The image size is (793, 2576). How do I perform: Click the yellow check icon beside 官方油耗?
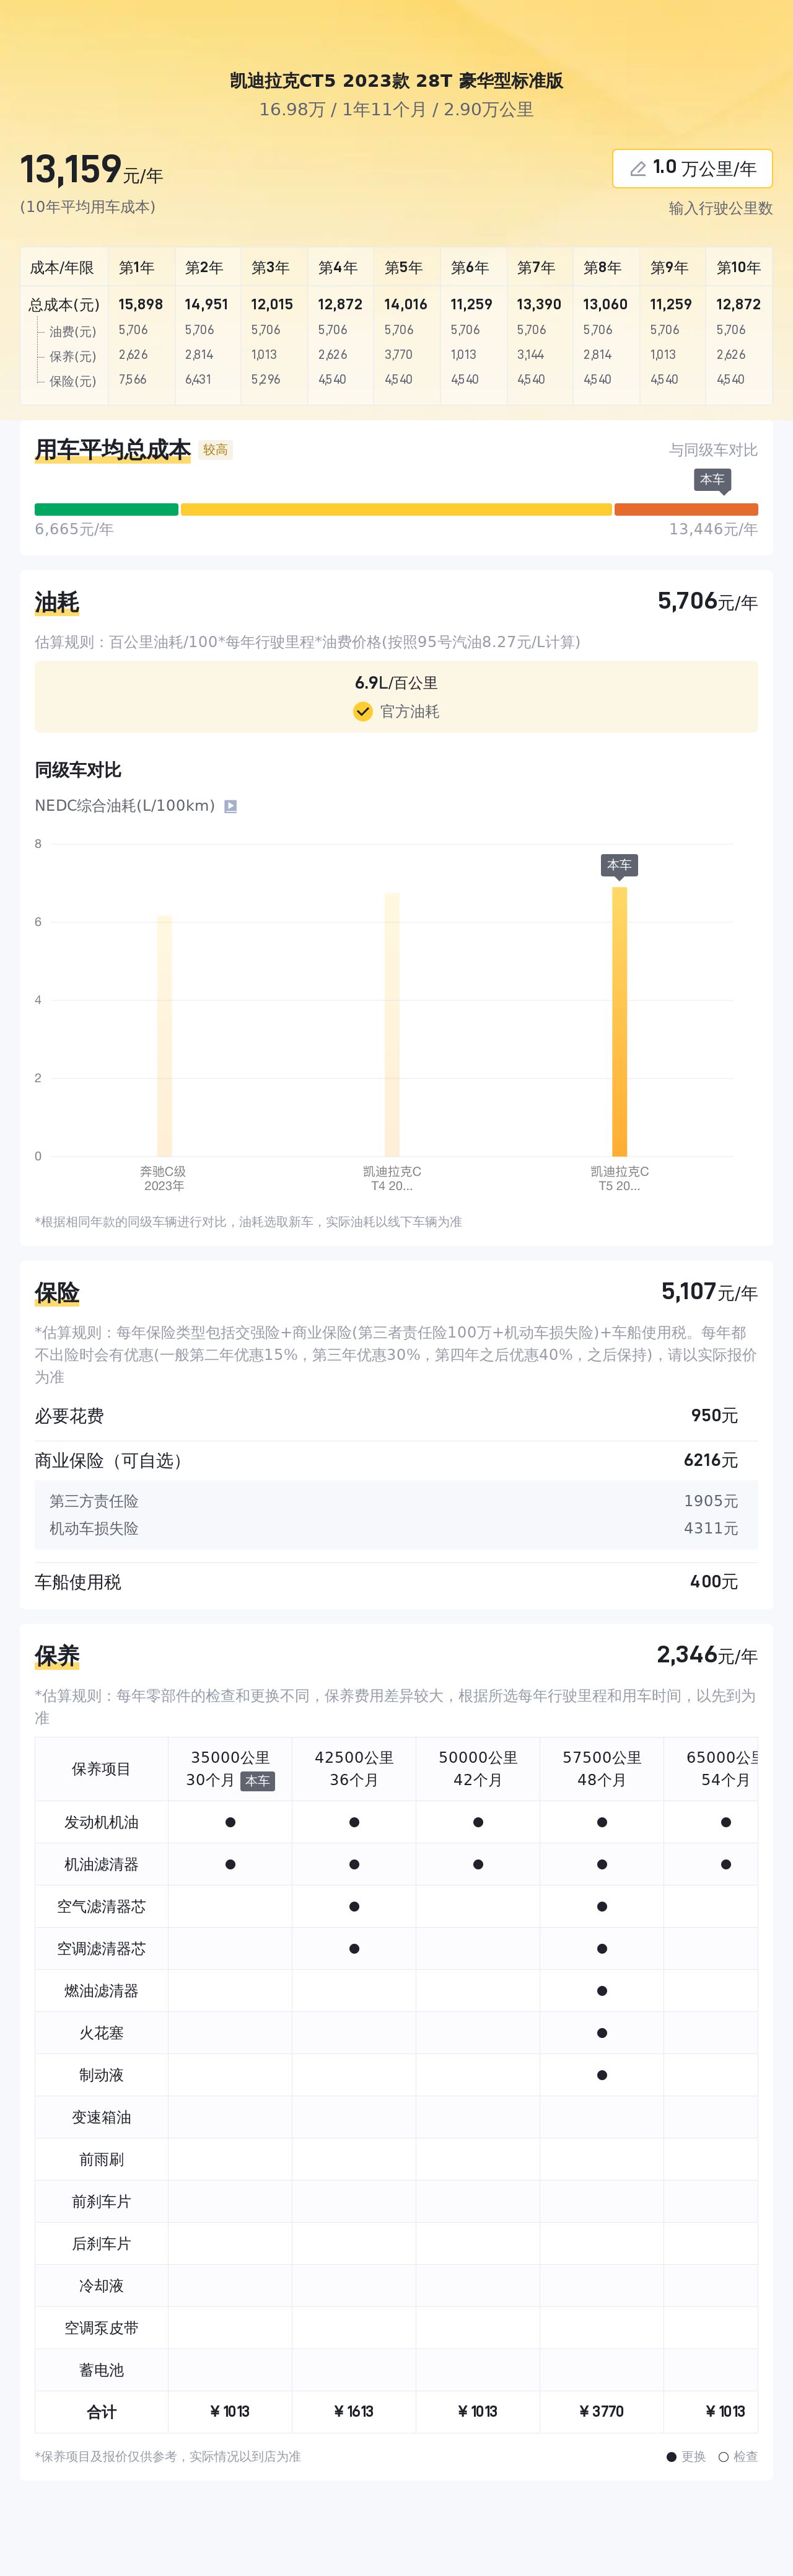click(x=363, y=711)
